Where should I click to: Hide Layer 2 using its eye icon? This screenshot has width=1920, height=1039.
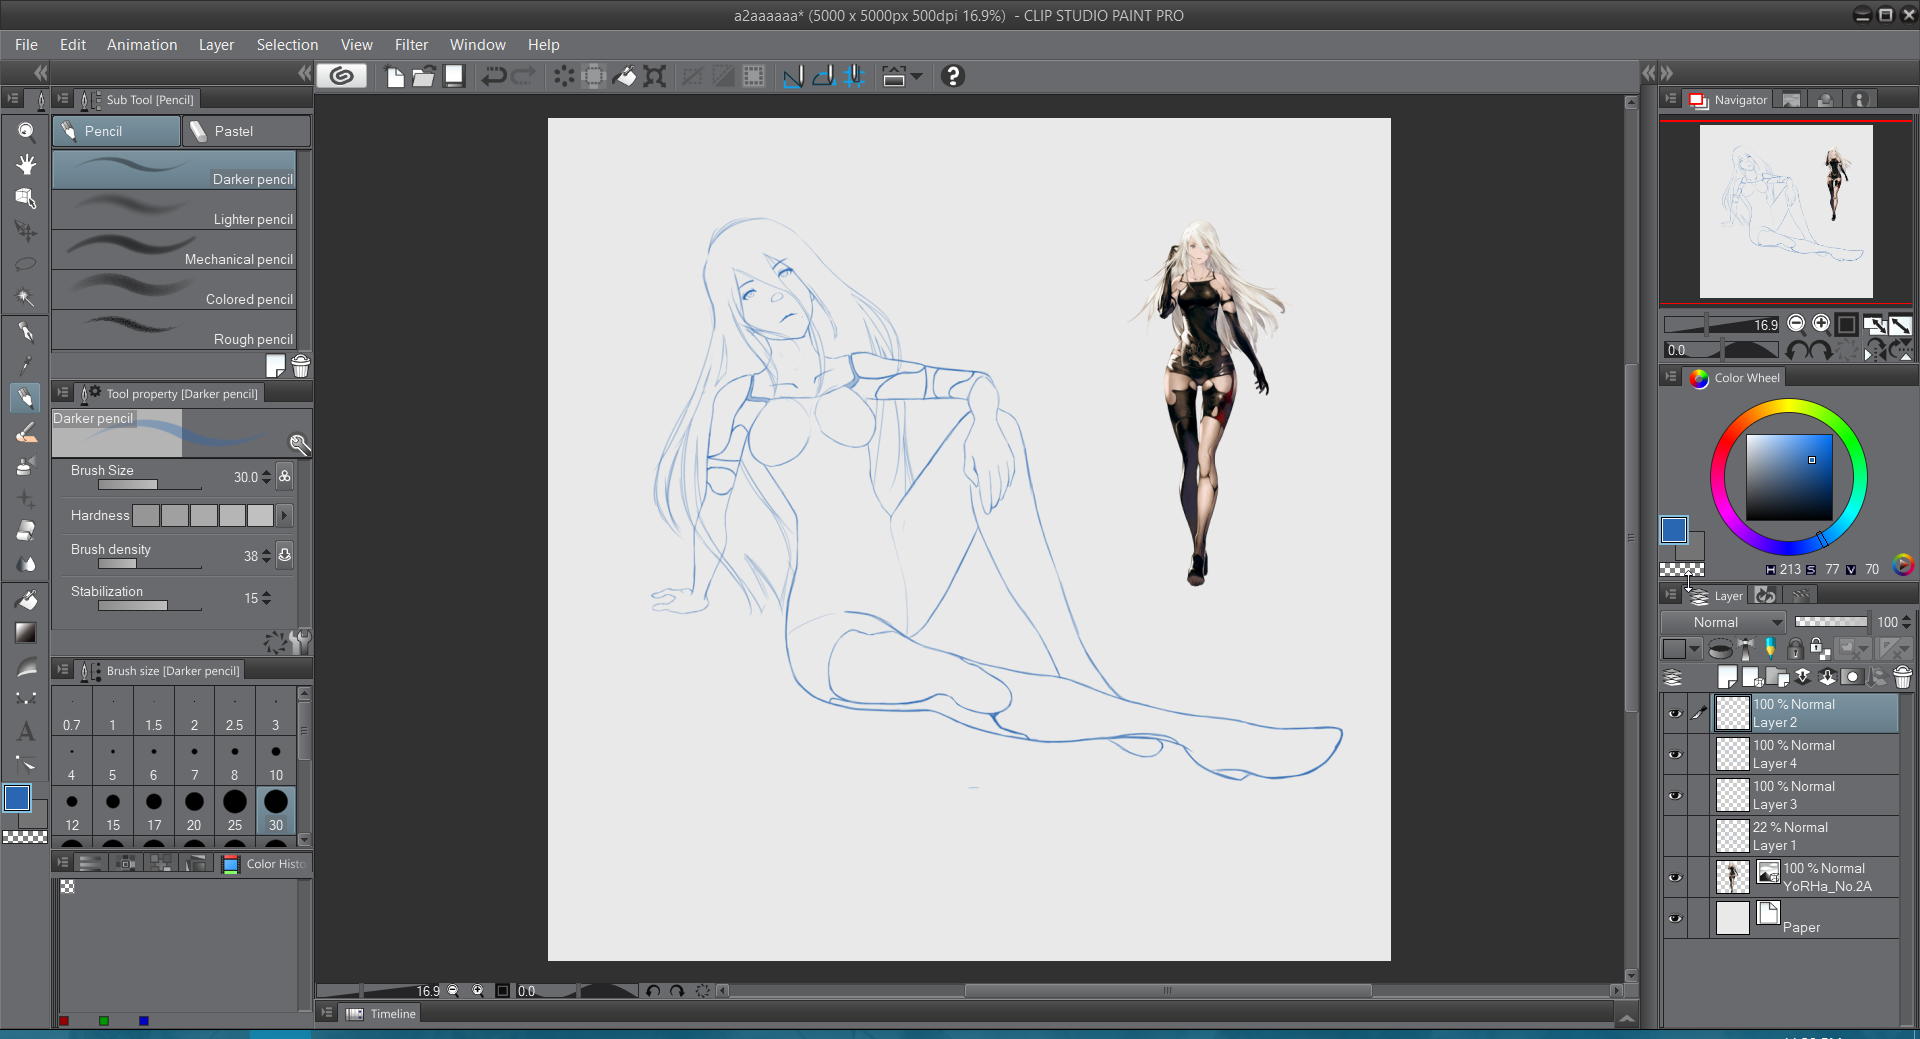(x=1675, y=713)
